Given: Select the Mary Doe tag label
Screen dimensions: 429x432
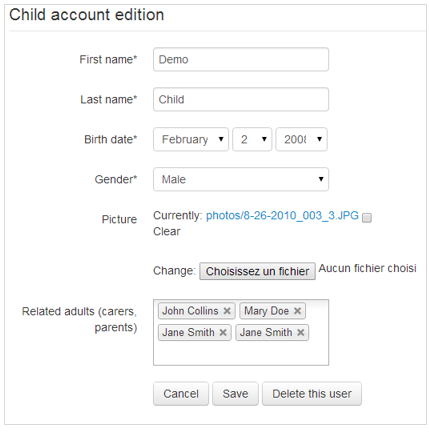Looking at the screenshot, I should coord(267,311).
